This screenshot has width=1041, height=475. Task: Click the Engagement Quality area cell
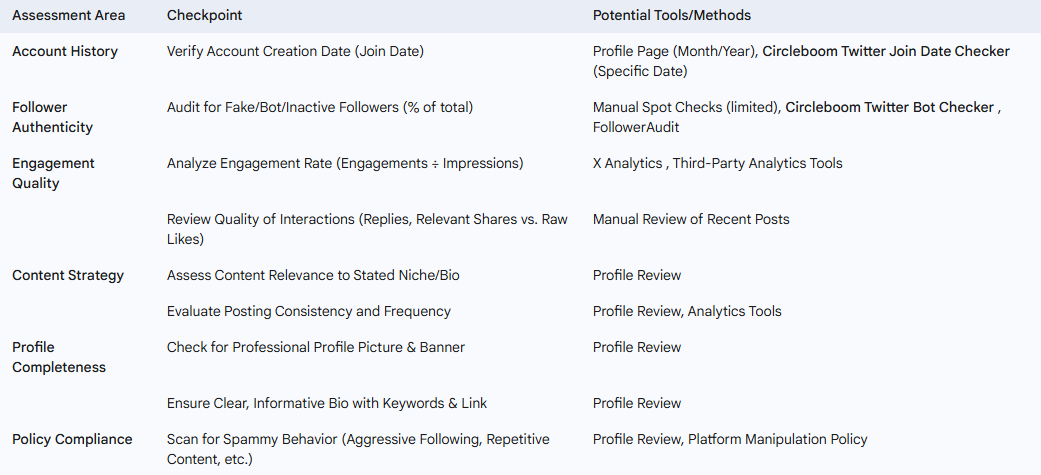(53, 173)
